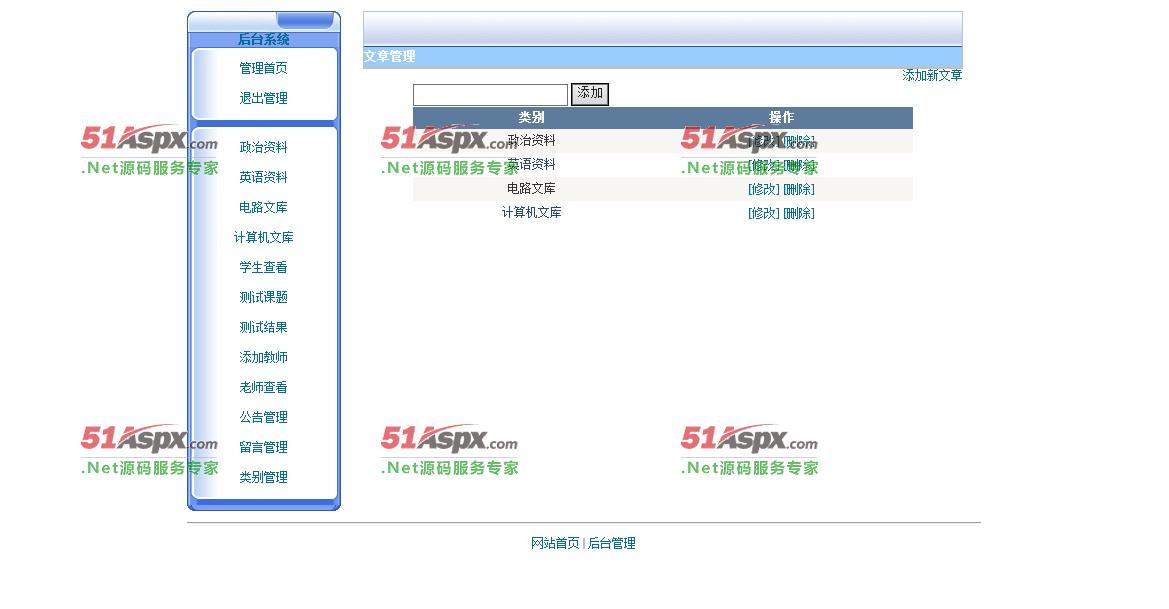The width and height of the screenshot is (1169, 609).
Task: Open 计算机文库 in the sidebar menu
Action: tap(263, 237)
